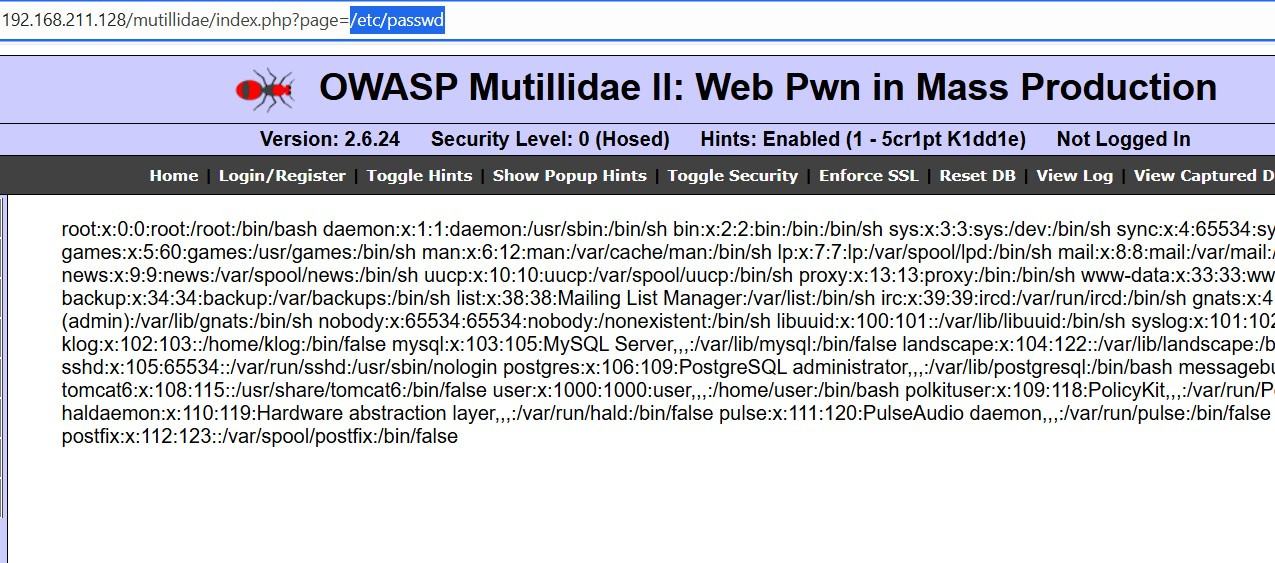Click the OWASP Mutillidae II page title
Image resolution: width=1275 pixels, height=563 pixels.
coord(767,88)
